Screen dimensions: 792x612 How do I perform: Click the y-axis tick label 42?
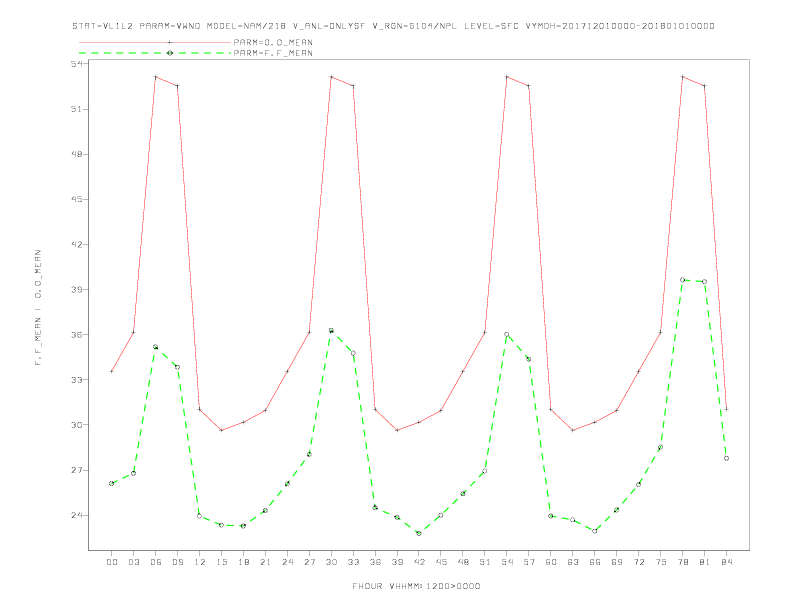click(77, 244)
